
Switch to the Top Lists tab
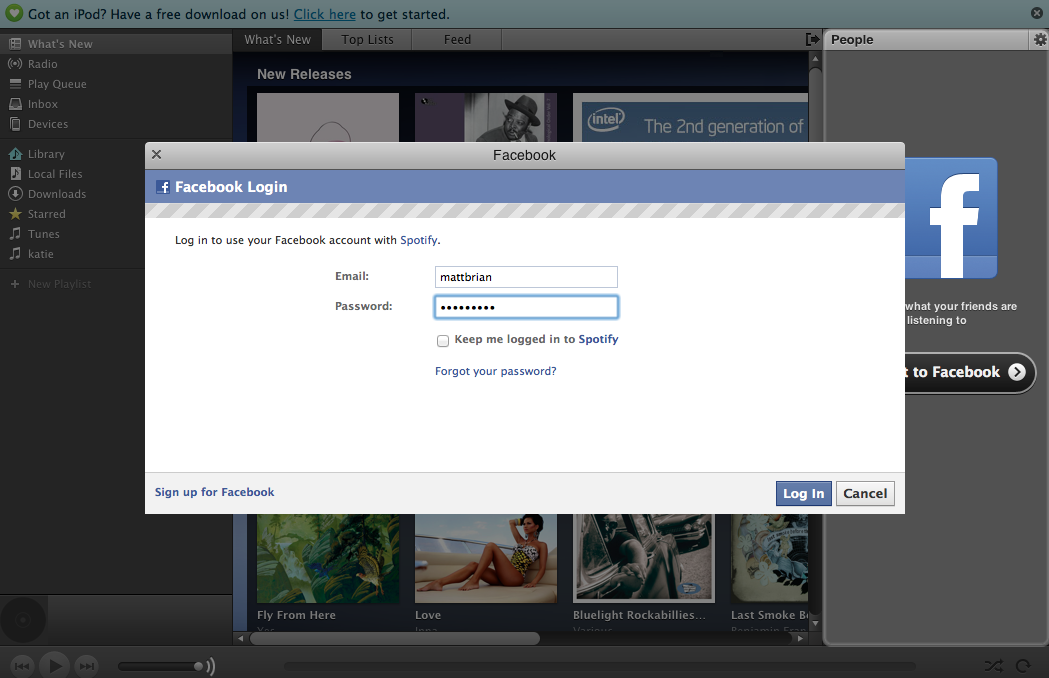367,39
